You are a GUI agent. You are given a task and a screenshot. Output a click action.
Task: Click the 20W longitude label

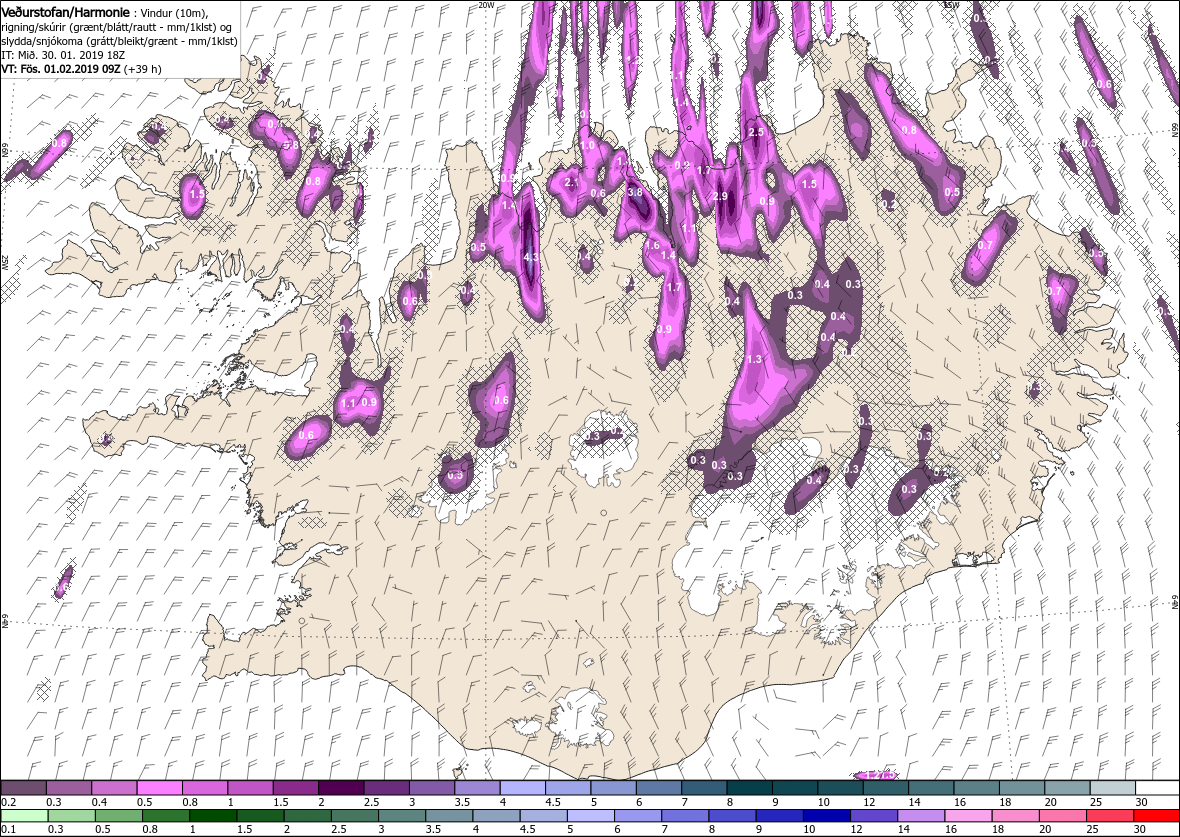(x=486, y=5)
